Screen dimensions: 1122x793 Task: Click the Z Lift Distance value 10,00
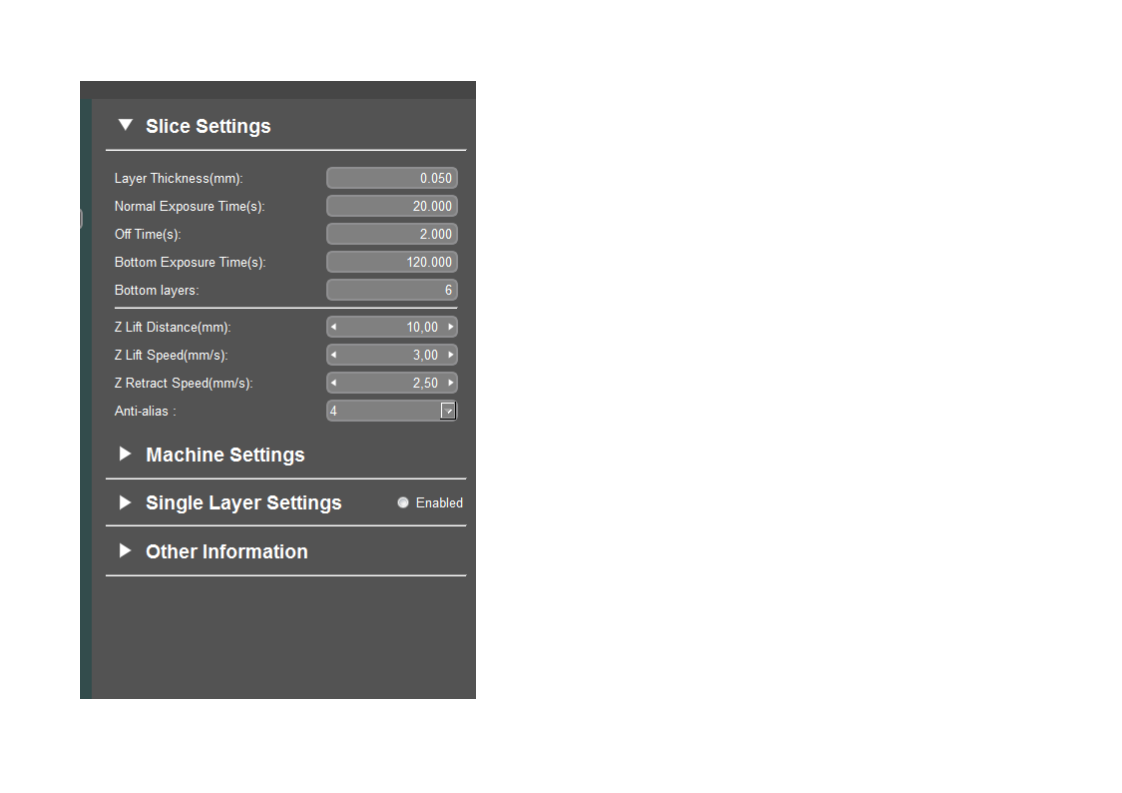point(421,327)
